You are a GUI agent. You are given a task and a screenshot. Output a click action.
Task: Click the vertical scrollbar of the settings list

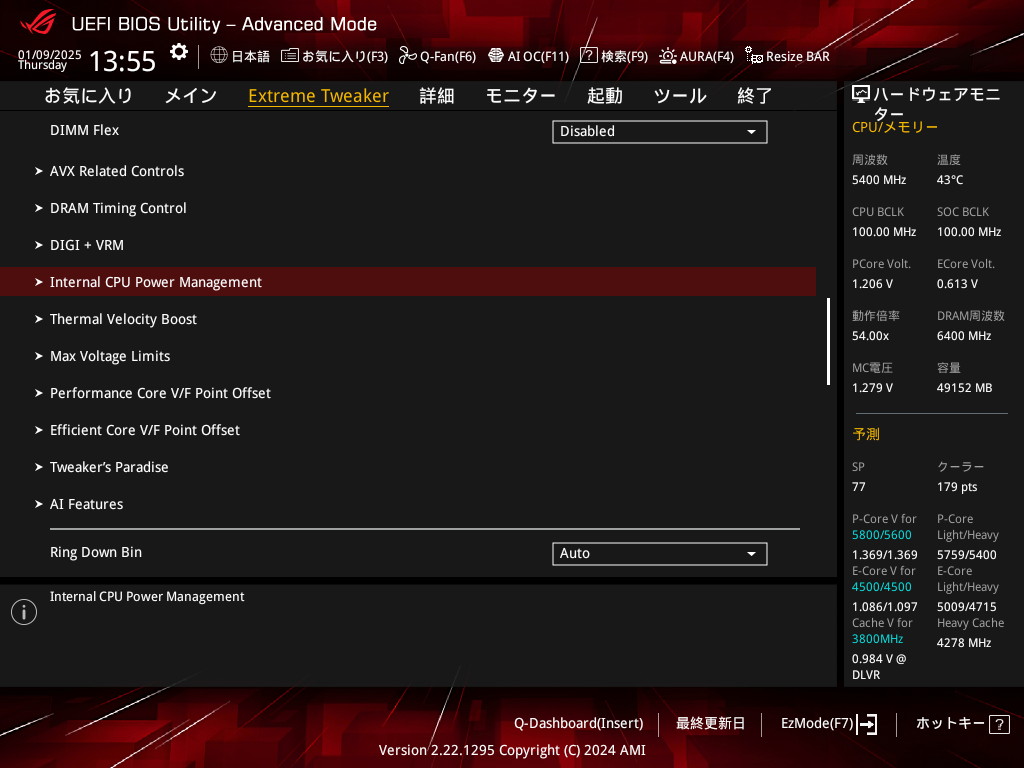[x=828, y=341]
